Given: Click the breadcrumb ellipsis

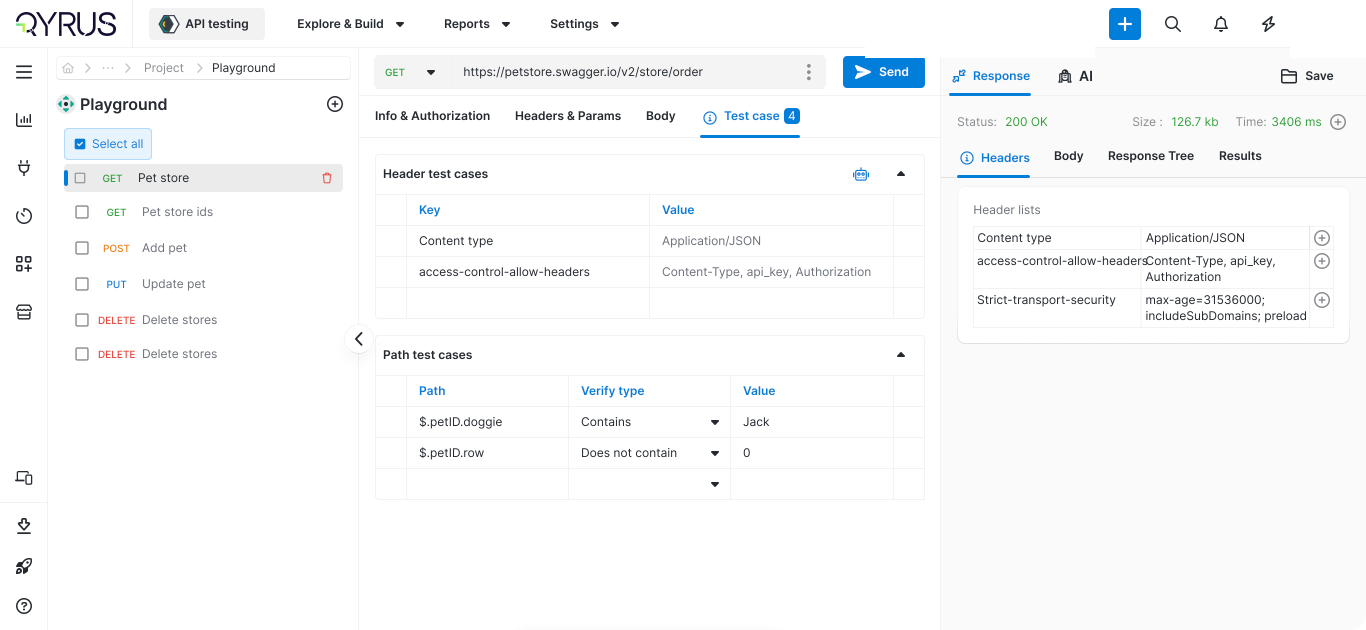Looking at the screenshot, I should pyautogui.click(x=108, y=68).
